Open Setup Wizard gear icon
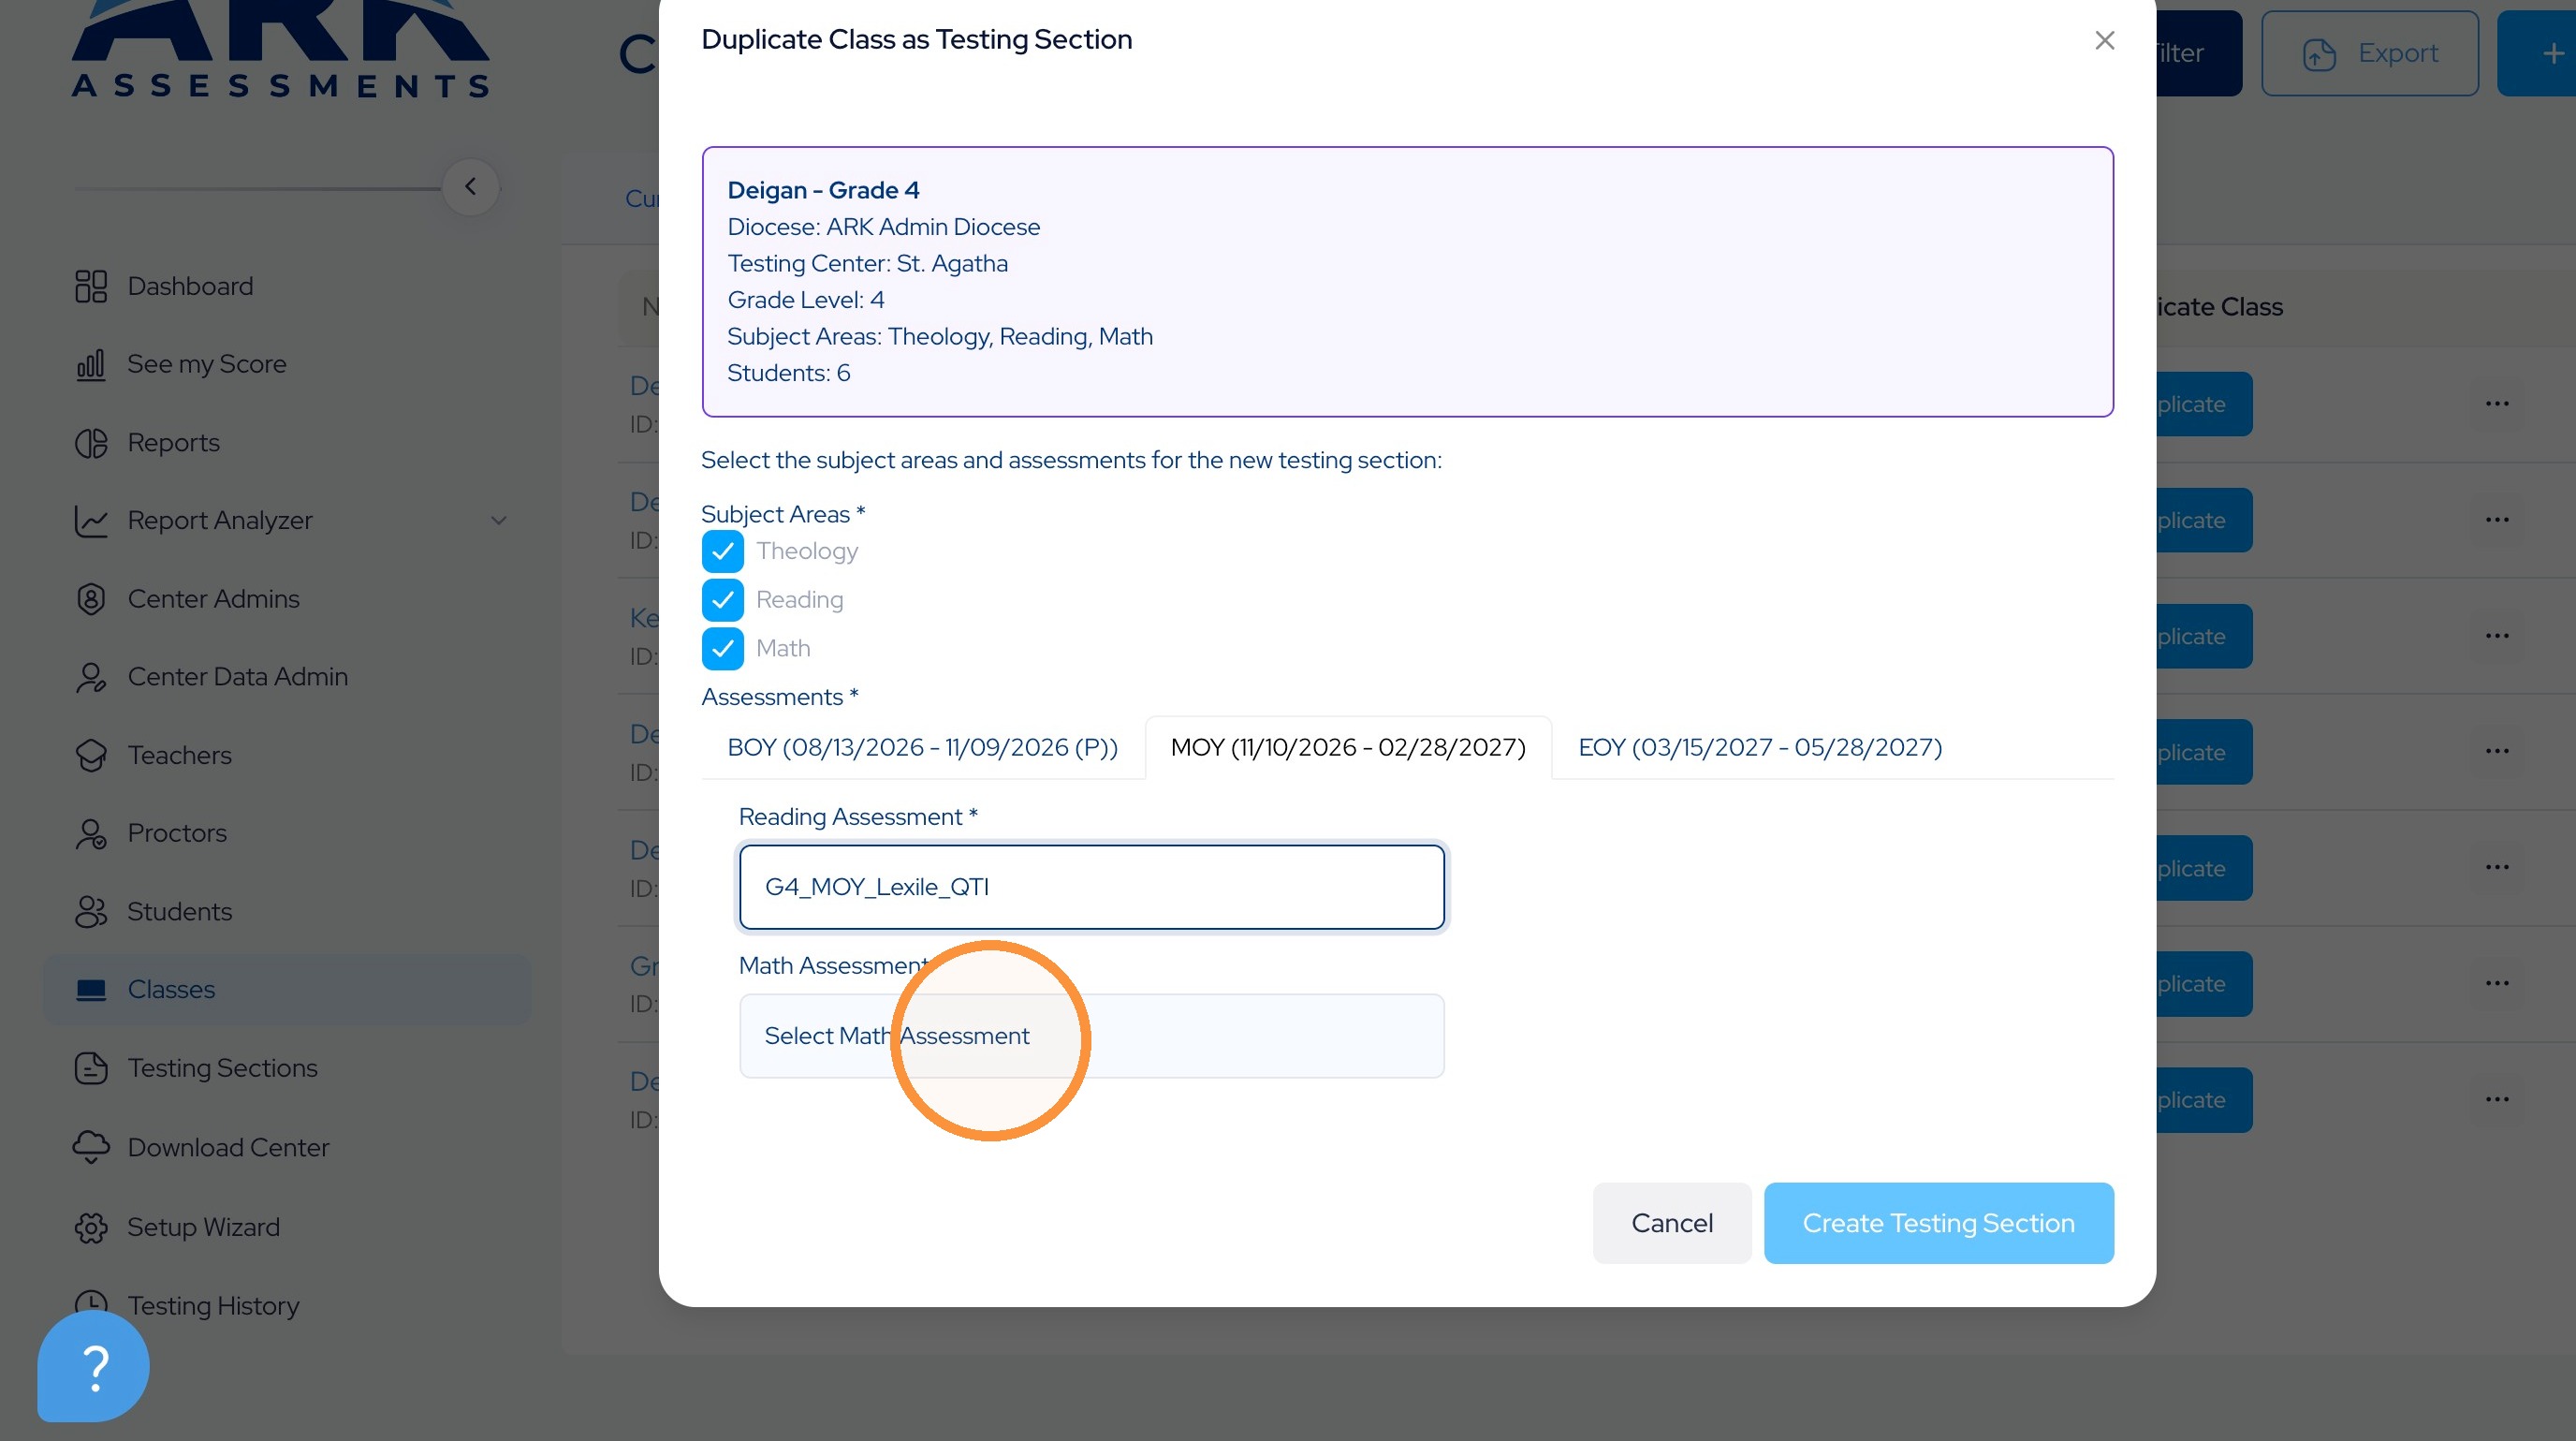This screenshot has width=2576, height=1441. (x=91, y=1227)
